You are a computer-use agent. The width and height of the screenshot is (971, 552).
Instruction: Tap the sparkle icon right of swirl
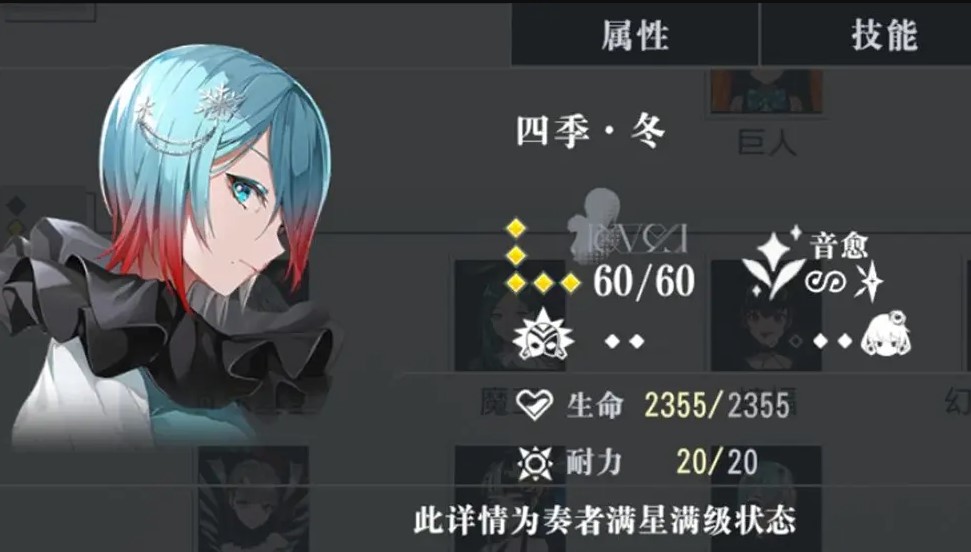click(x=869, y=281)
